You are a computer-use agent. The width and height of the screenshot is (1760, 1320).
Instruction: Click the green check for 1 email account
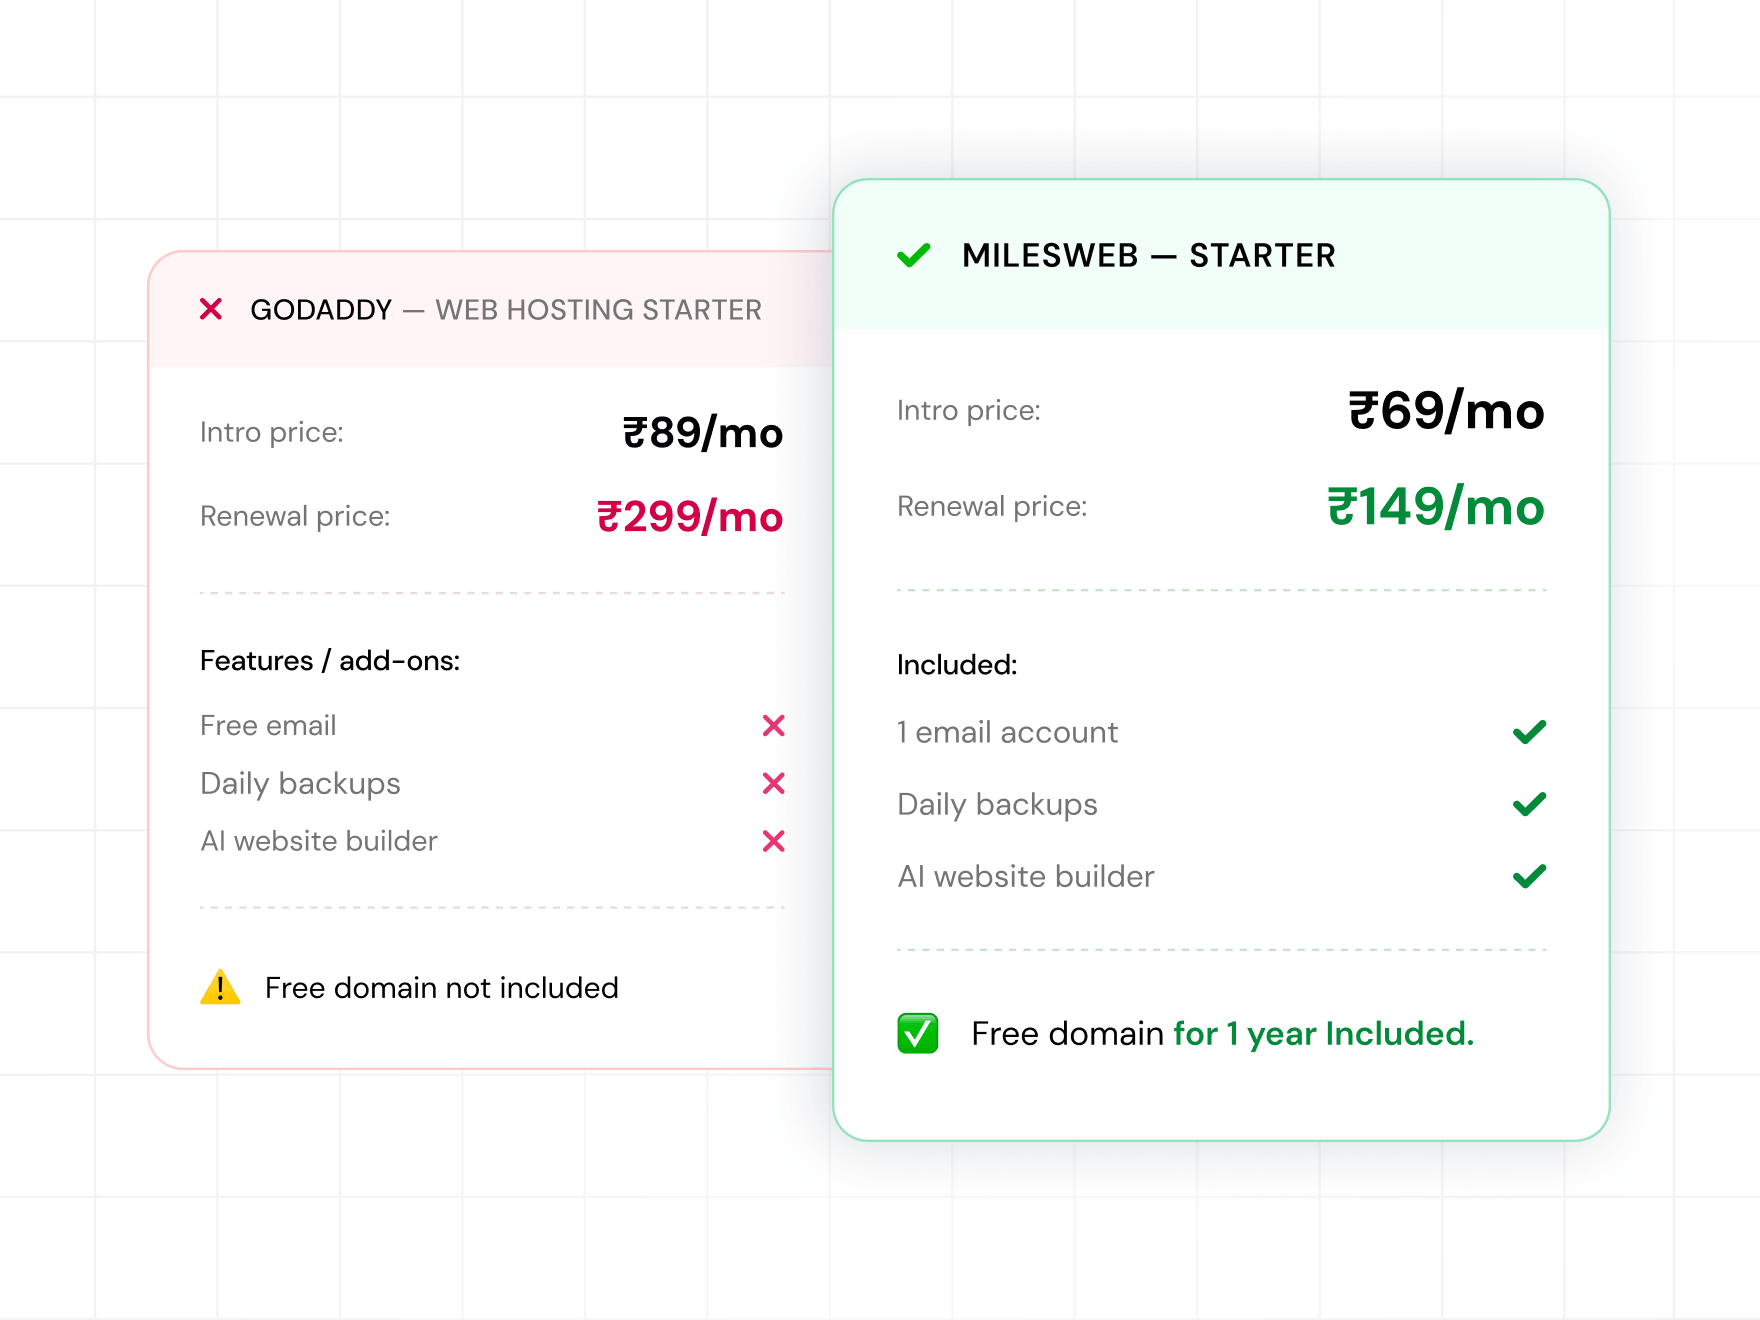pos(1530,732)
